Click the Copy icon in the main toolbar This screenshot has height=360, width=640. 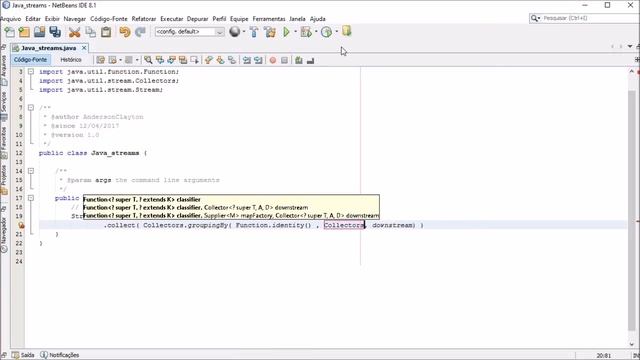90,32
